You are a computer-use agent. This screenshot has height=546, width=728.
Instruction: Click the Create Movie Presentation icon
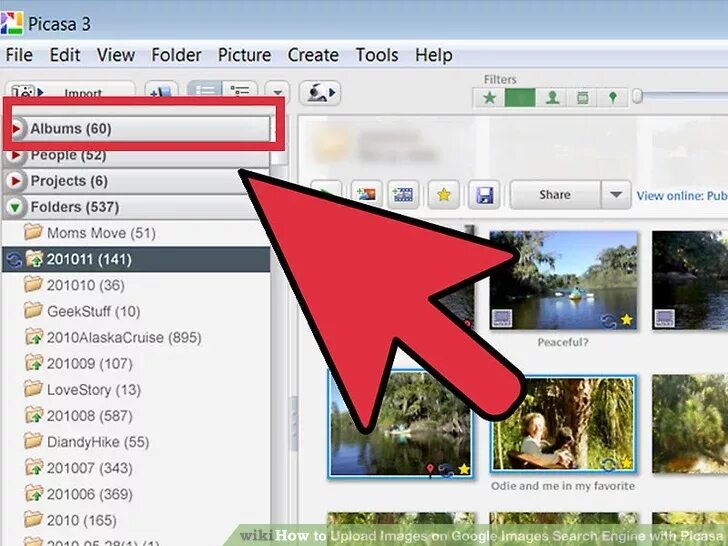[x=403, y=195]
